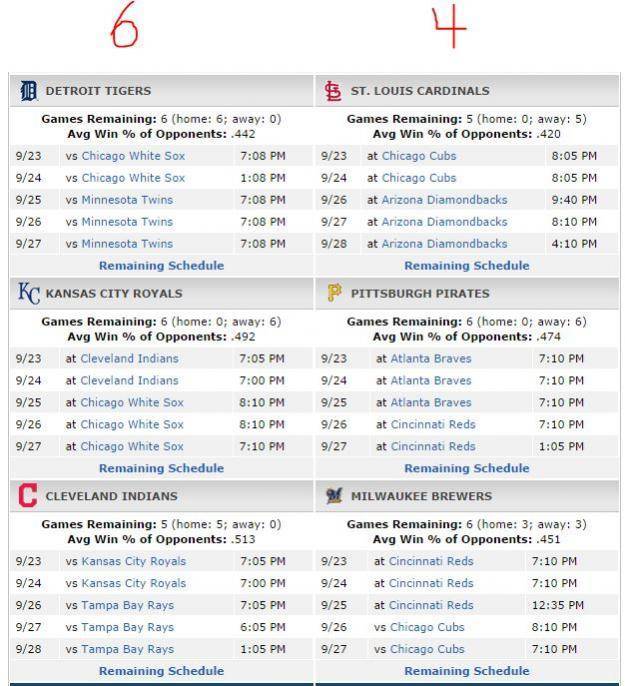Screen dimensions: 625x686
Task: Select Minnesota Twins in Tigers' 9/27 game
Action: click(x=127, y=244)
